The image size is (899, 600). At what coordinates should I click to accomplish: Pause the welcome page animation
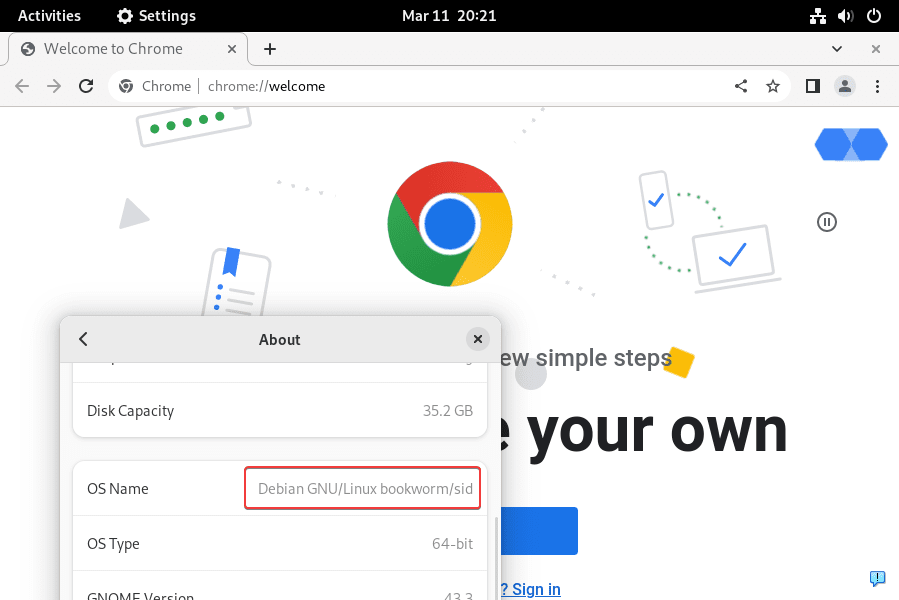(x=826, y=222)
